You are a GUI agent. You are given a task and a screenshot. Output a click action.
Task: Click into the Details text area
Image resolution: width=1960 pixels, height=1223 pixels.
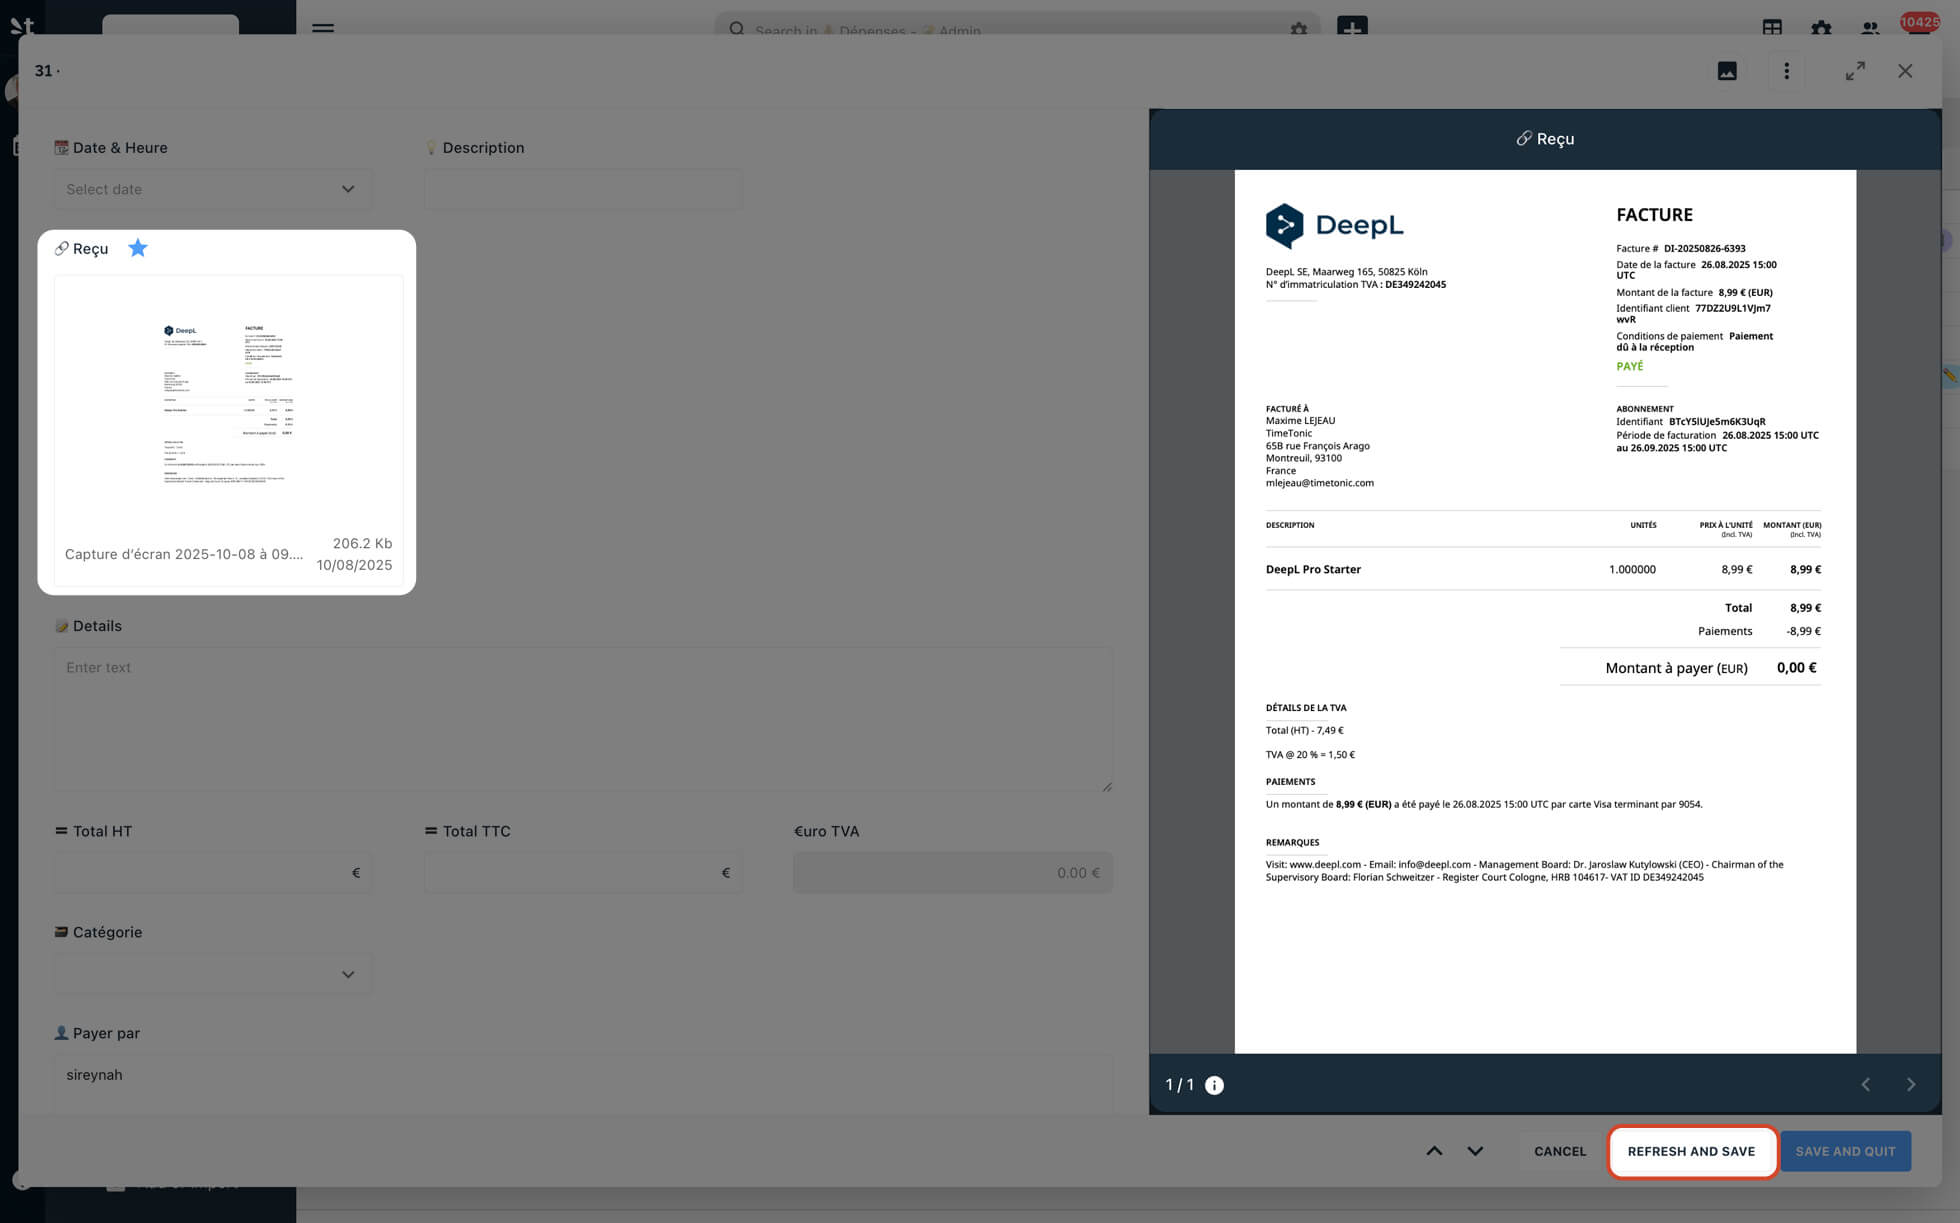[x=582, y=720]
